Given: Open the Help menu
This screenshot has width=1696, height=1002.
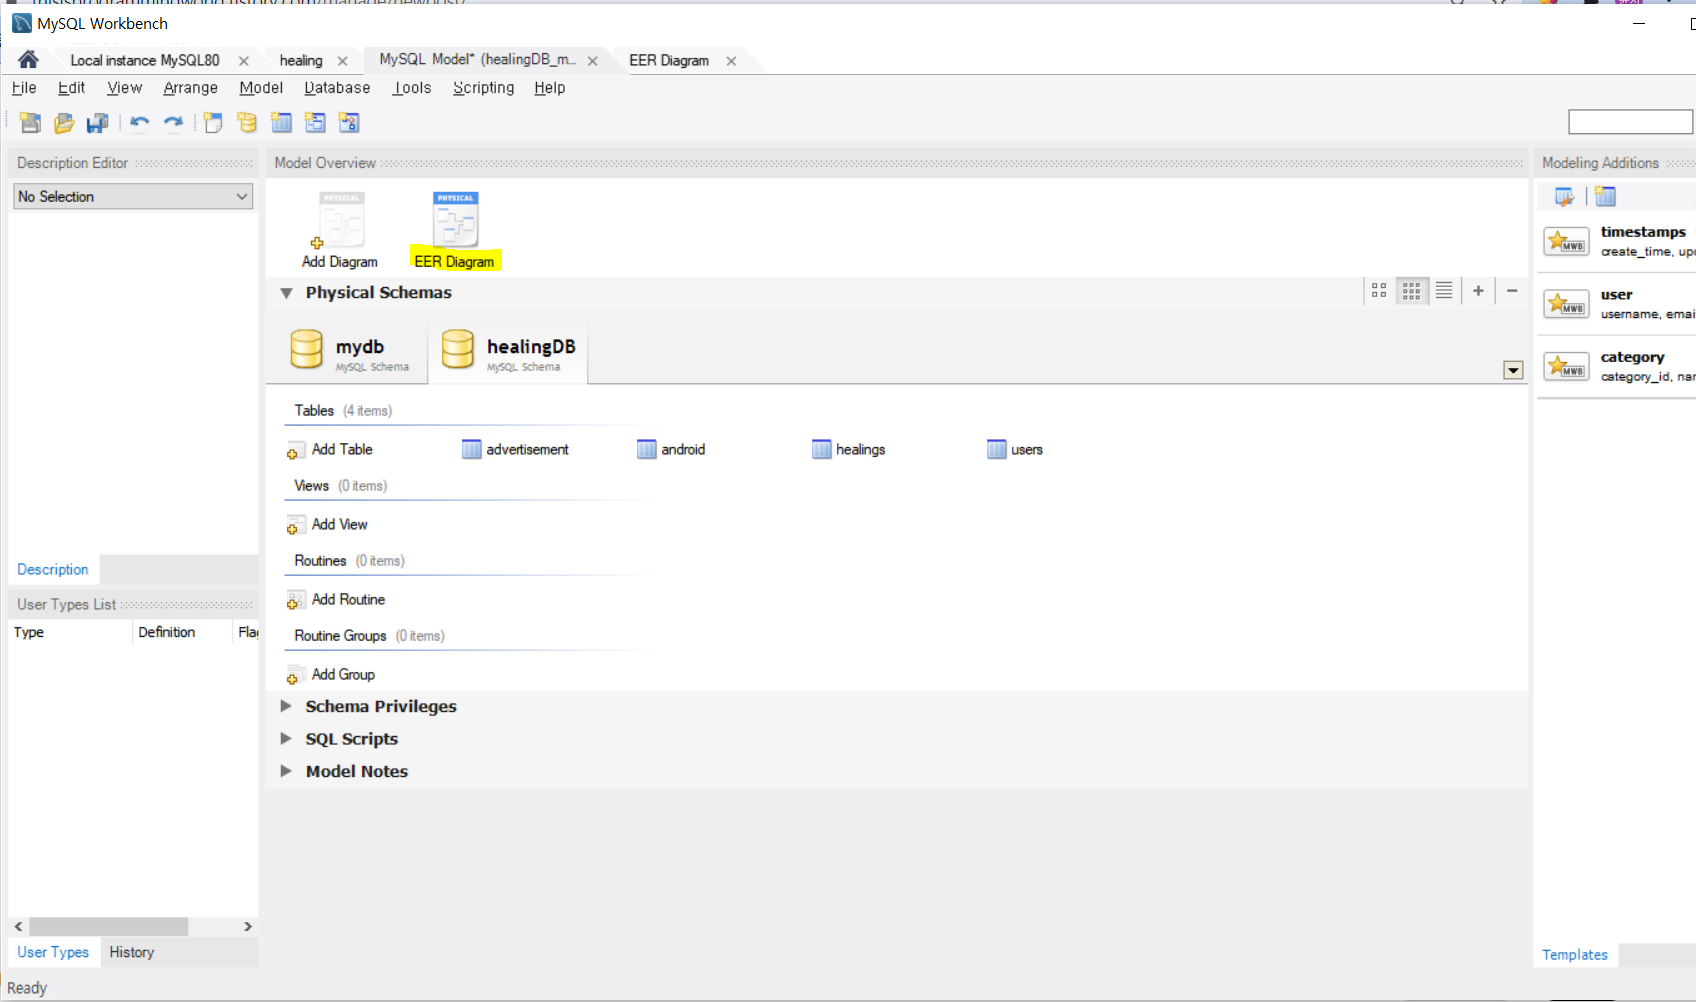Looking at the screenshot, I should [549, 88].
